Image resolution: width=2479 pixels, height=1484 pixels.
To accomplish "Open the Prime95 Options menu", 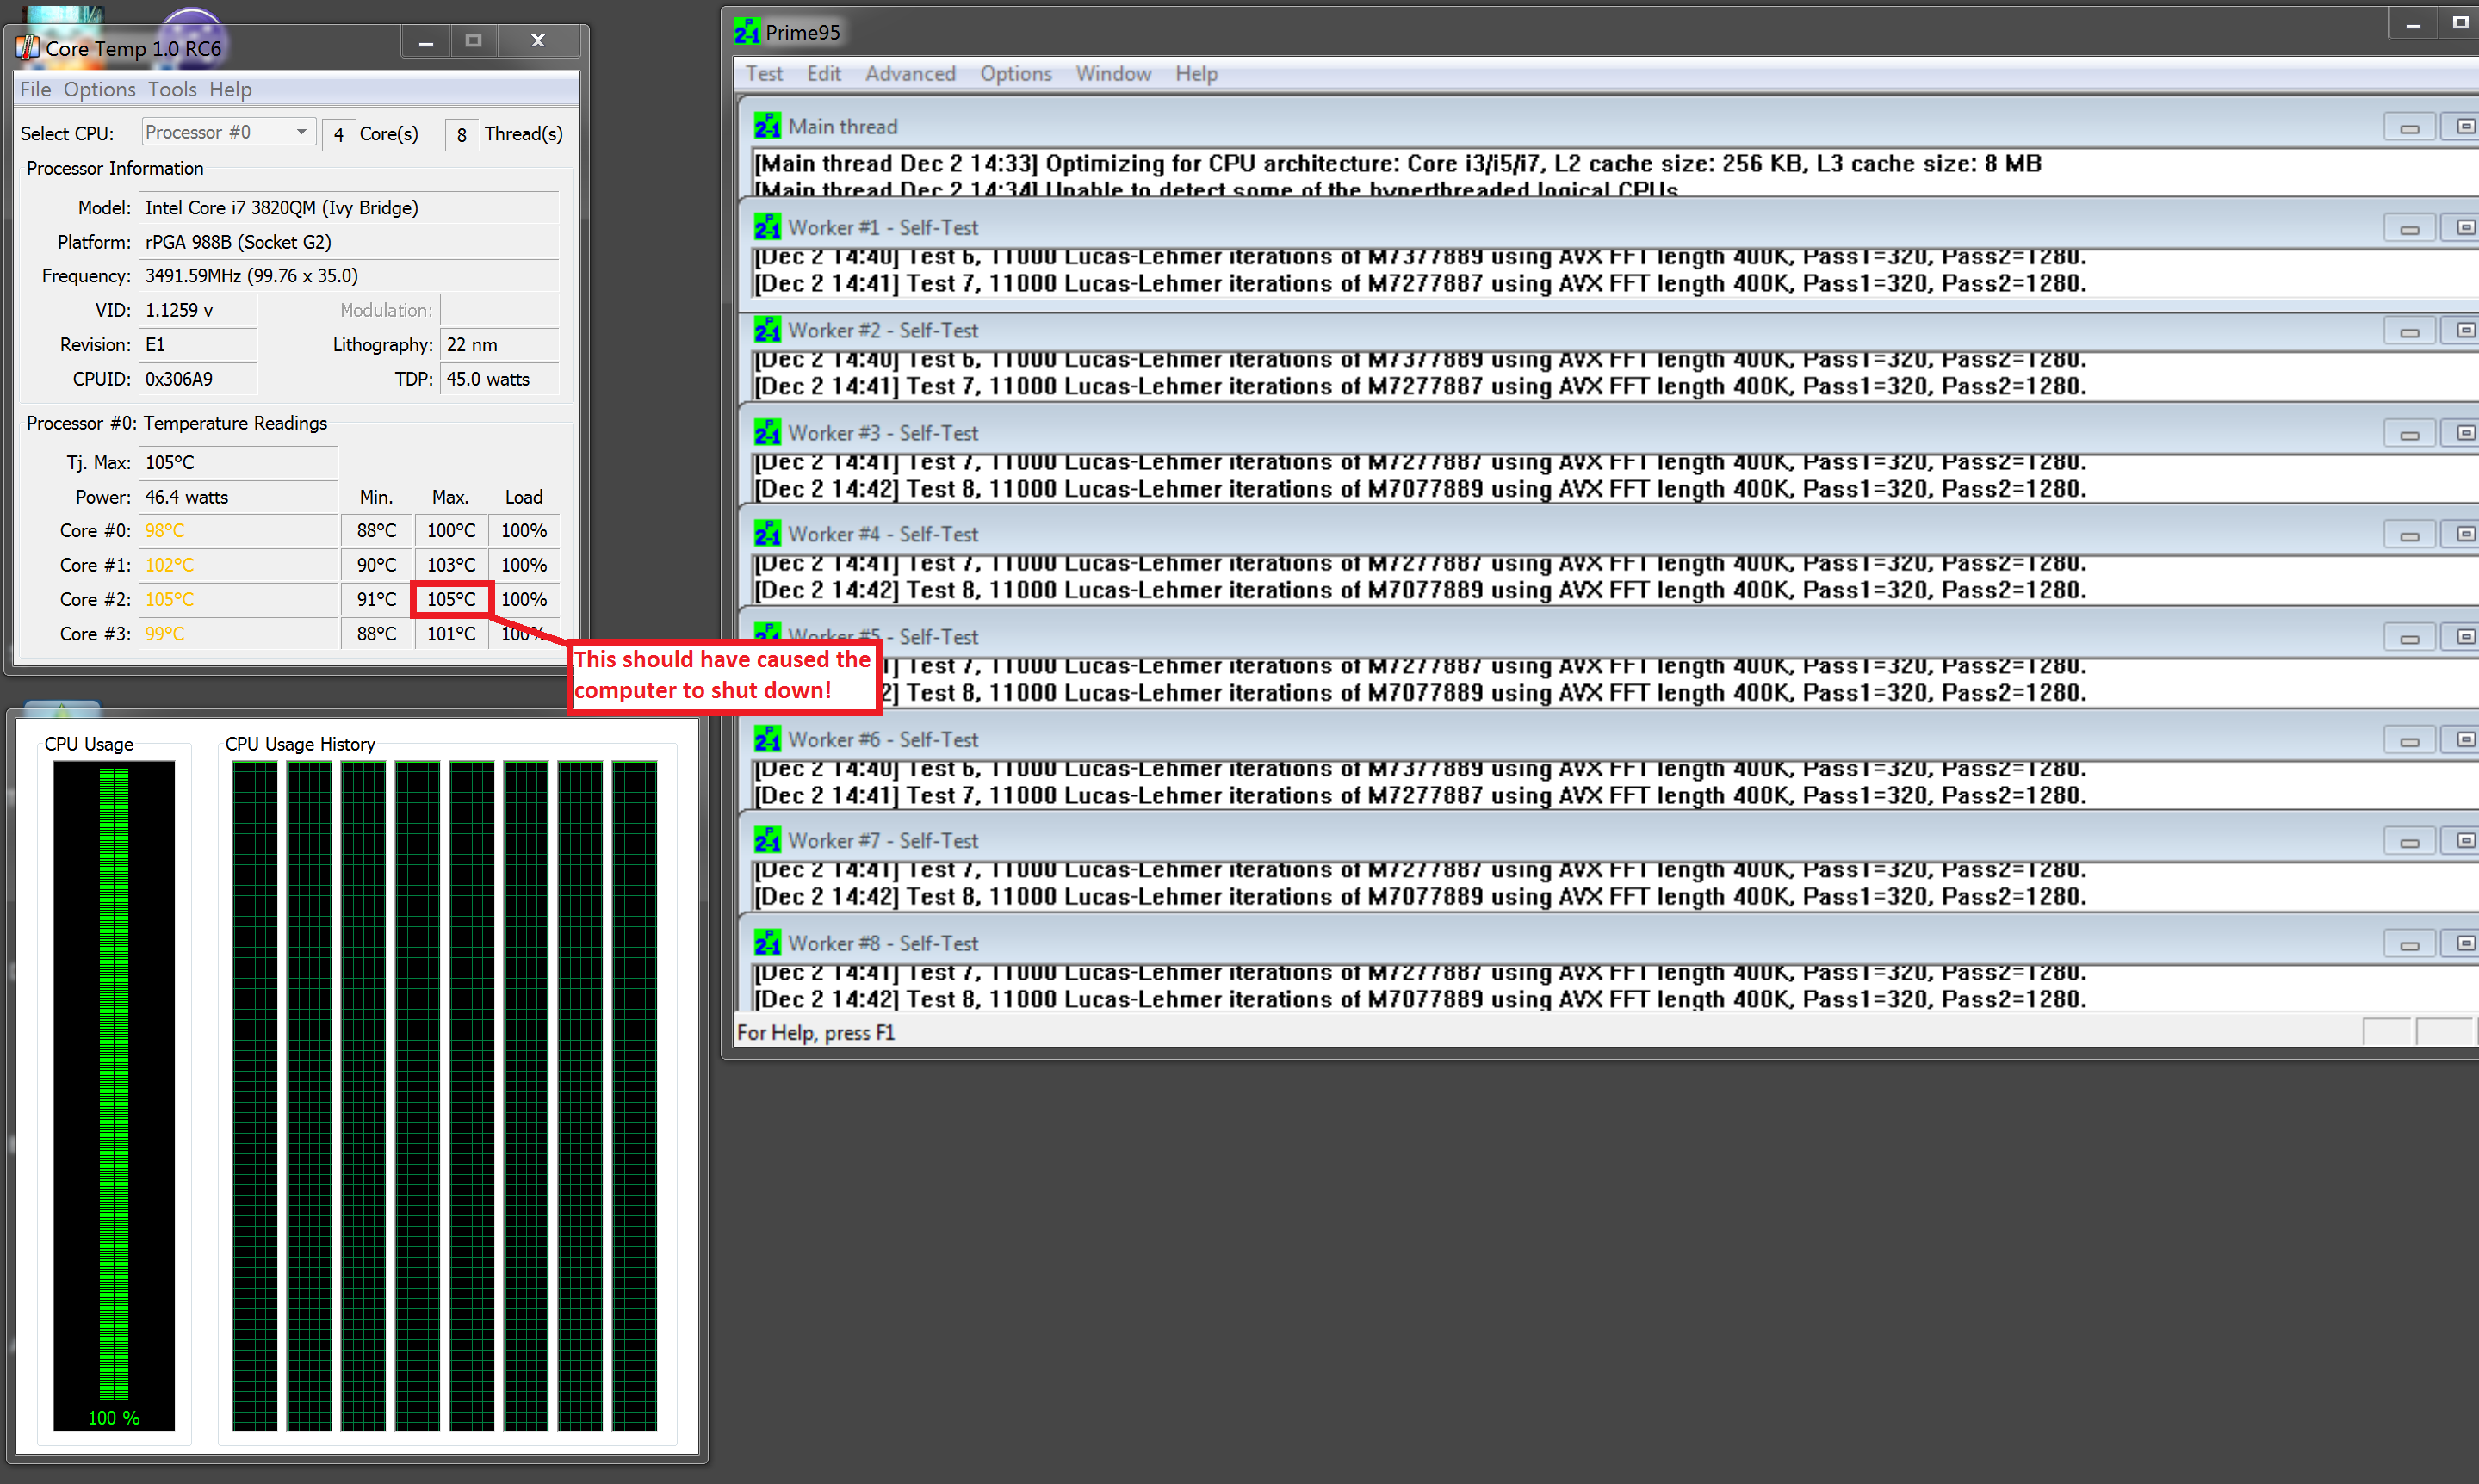I will pos(1016,74).
